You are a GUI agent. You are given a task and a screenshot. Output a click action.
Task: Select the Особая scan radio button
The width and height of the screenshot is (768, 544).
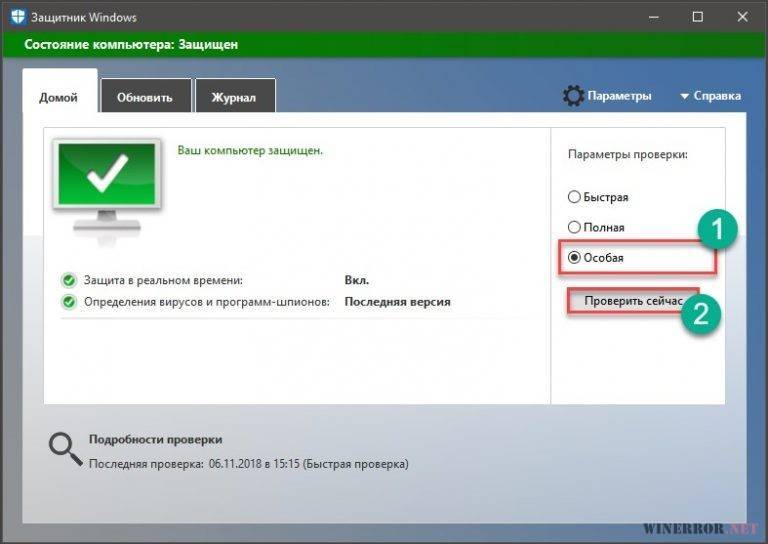click(574, 258)
